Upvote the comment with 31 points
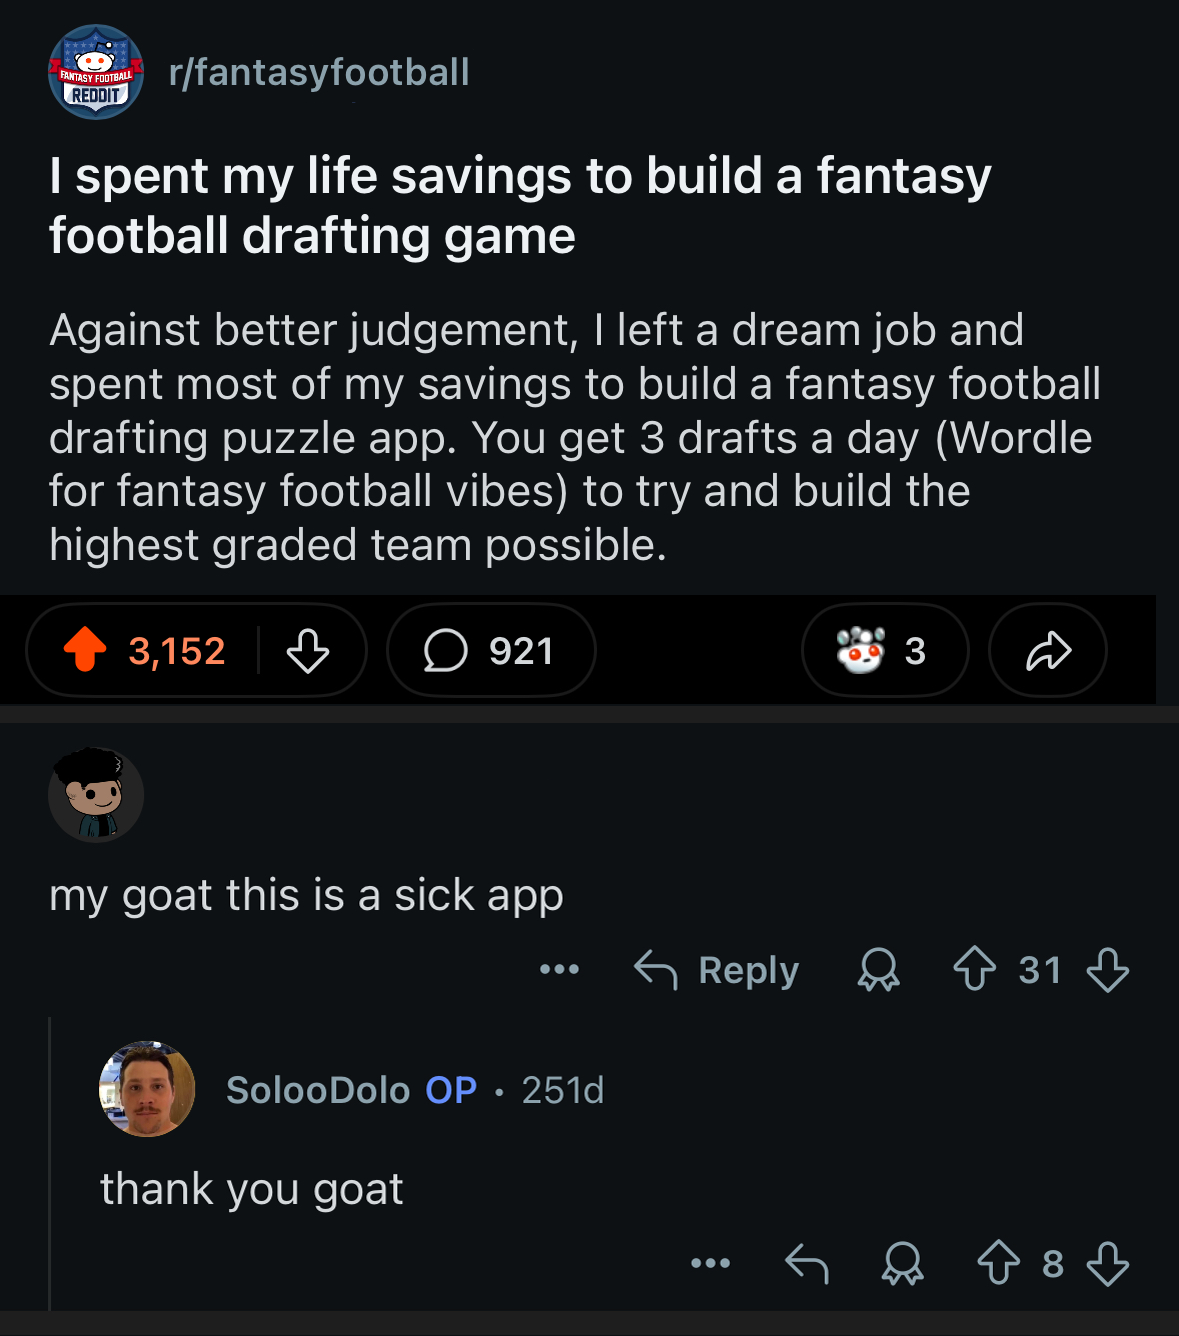Viewport: 1179px width, 1336px height. point(974,970)
